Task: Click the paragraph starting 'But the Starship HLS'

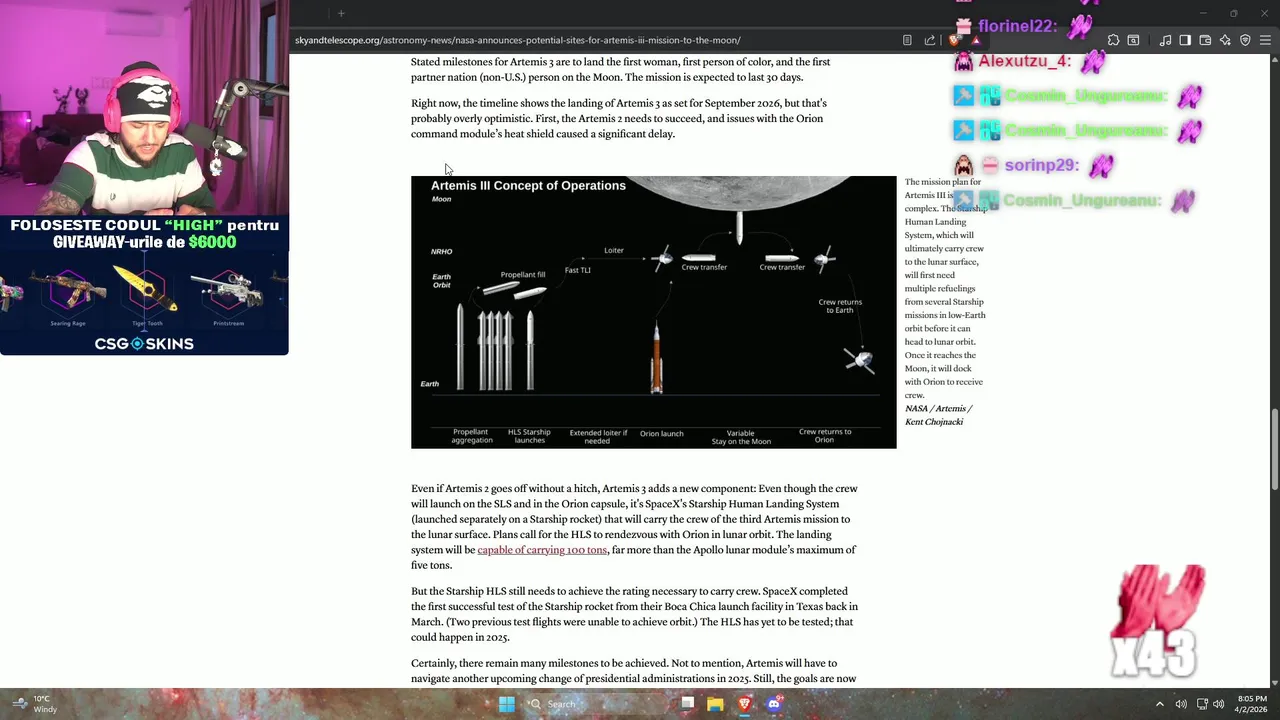Action: tap(634, 614)
